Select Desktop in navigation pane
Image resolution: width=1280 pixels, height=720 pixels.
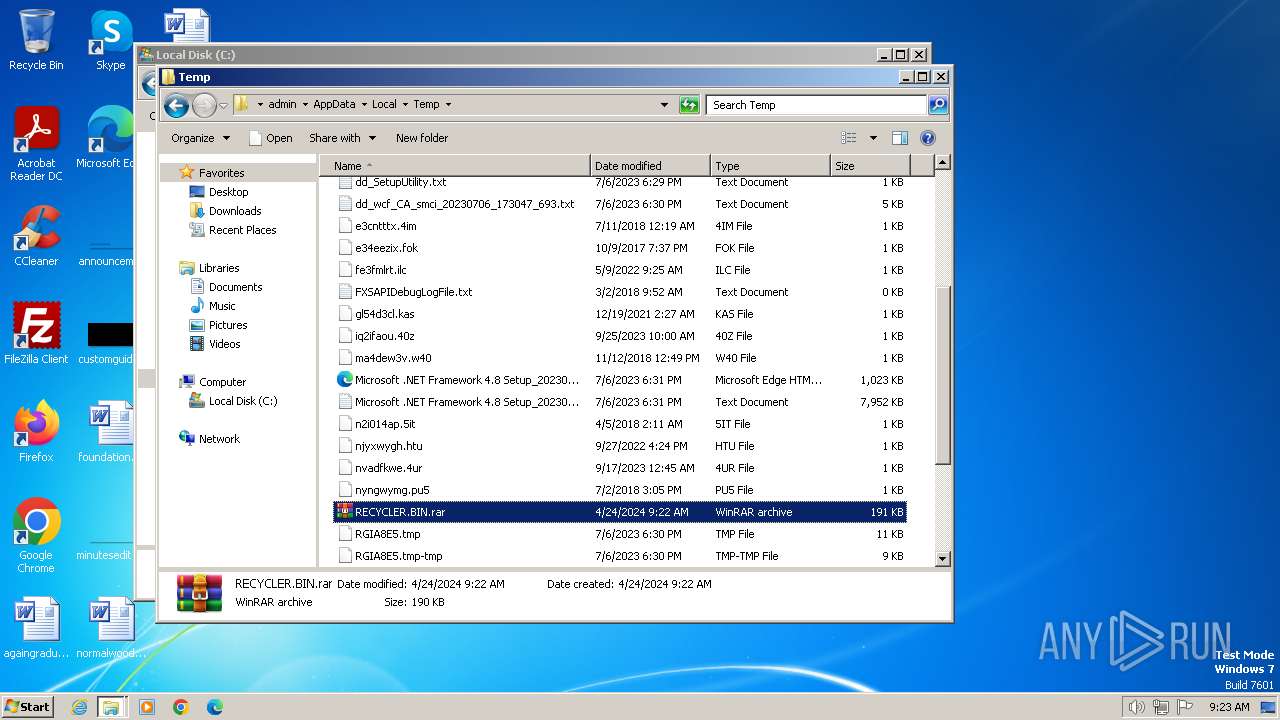point(228,192)
